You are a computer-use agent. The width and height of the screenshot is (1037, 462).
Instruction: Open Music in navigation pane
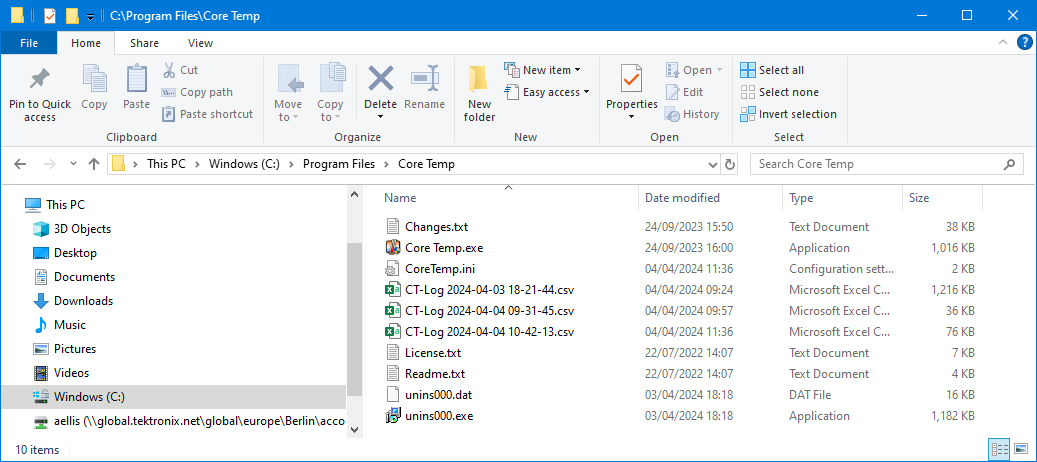(x=69, y=325)
